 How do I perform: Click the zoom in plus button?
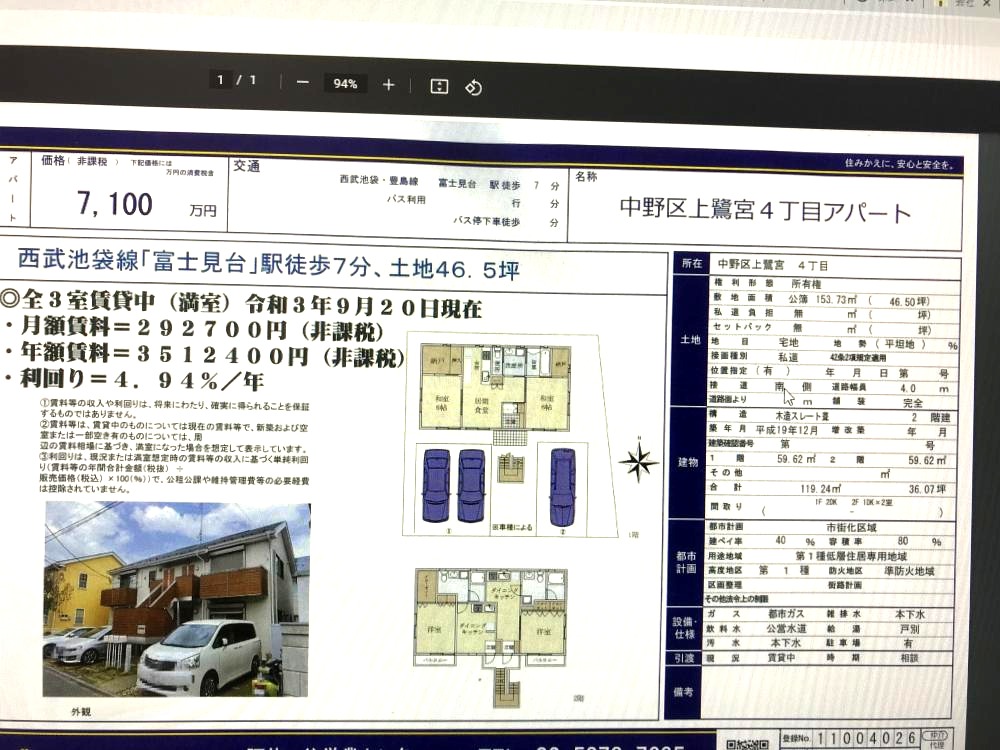point(389,85)
